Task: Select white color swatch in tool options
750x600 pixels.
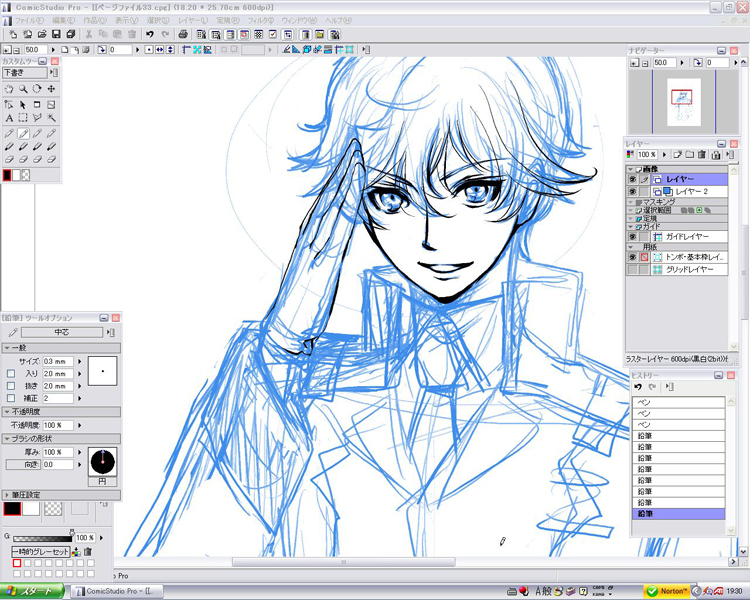Action: (x=31, y=509)
